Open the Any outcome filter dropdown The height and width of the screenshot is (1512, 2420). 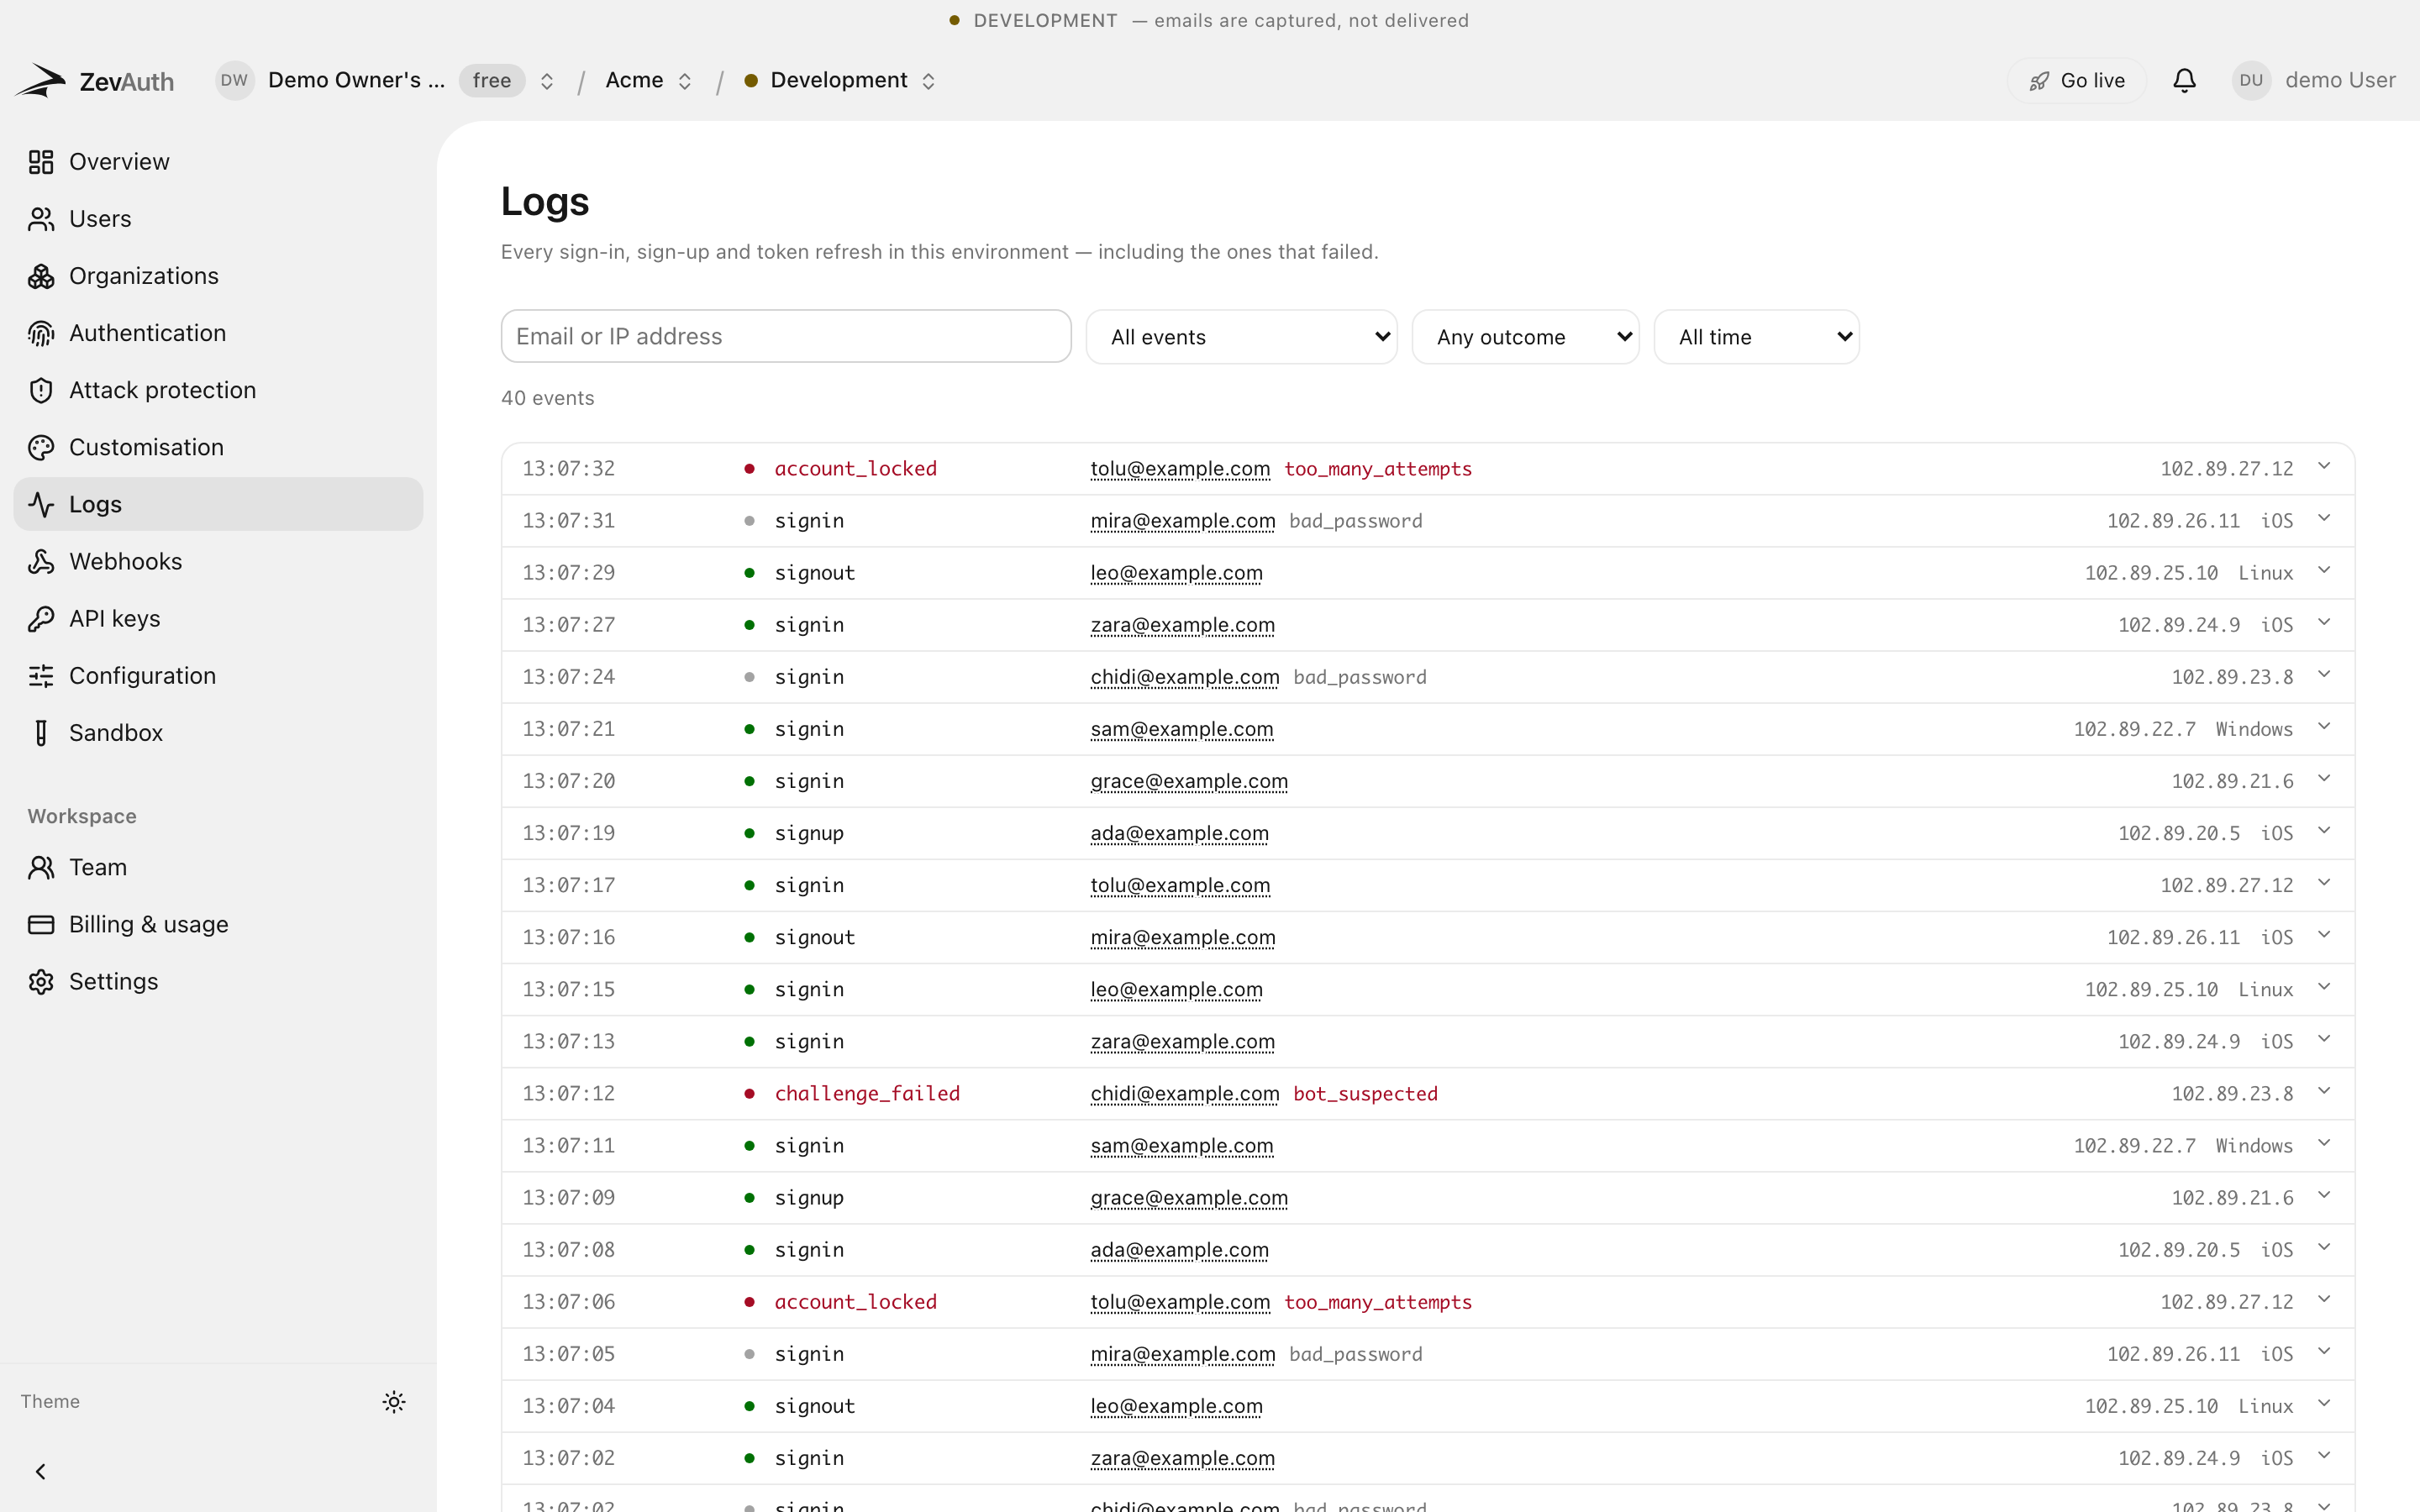coord(1525,337)
